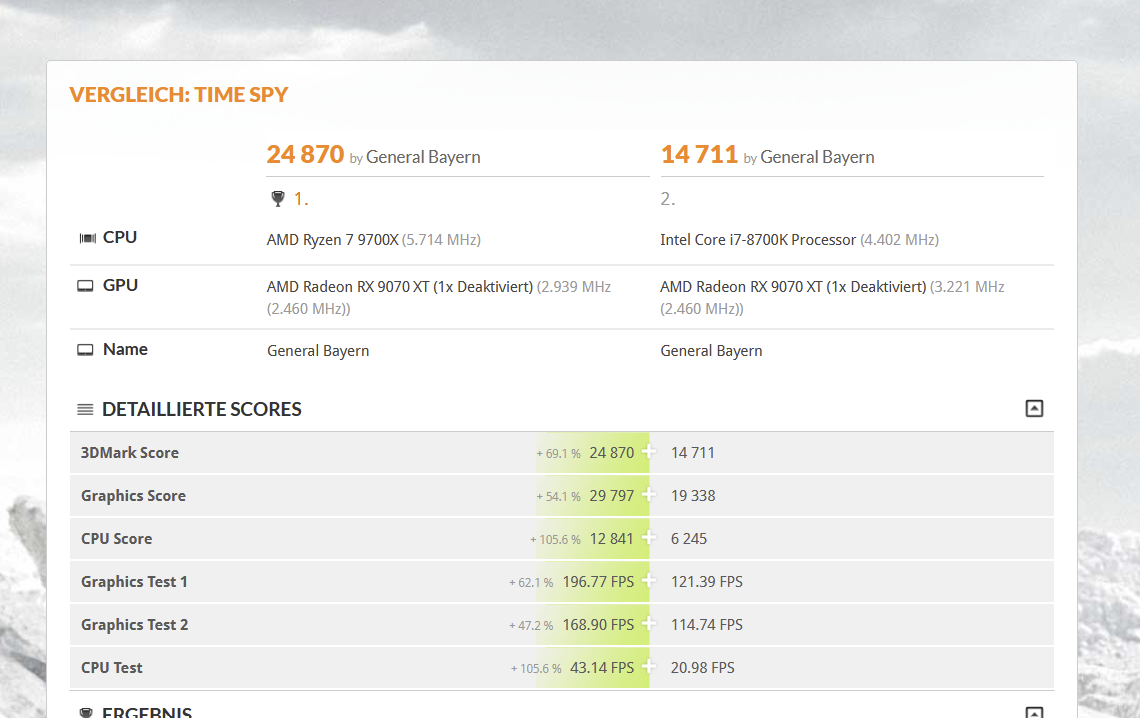Collapse the Detaillierte Scores section

click(1034, 408)
